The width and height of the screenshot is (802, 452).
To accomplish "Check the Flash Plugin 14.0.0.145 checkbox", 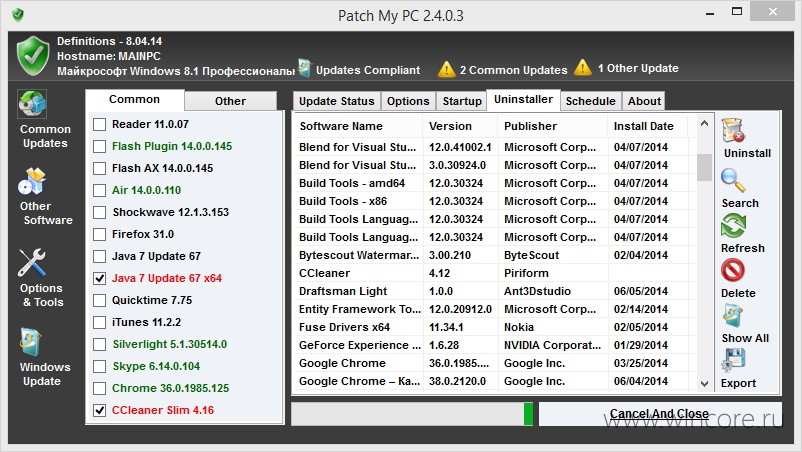I will point(100,146).
